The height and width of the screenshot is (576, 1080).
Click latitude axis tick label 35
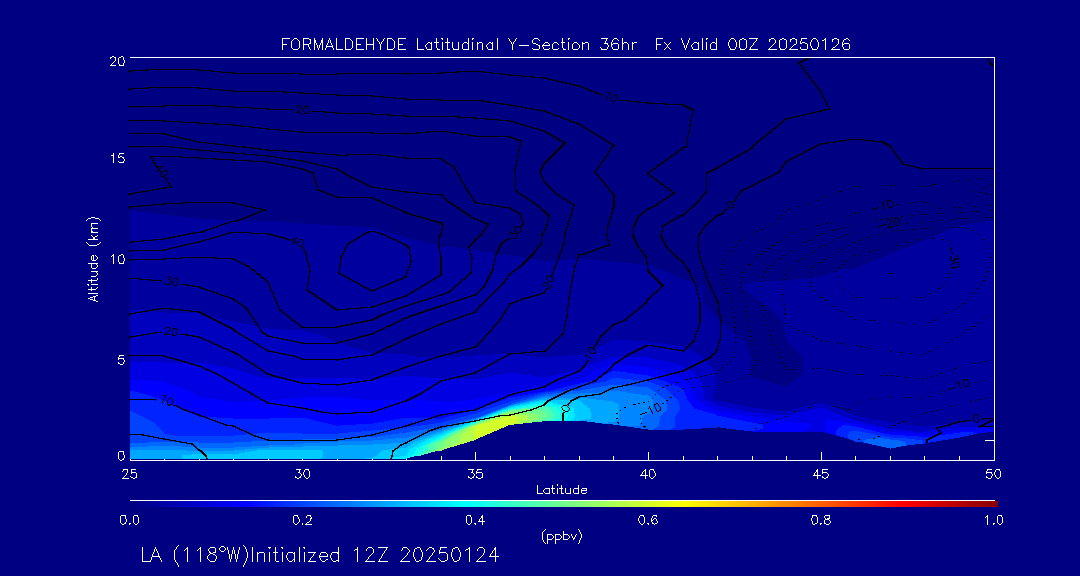[x=475, y=474]
